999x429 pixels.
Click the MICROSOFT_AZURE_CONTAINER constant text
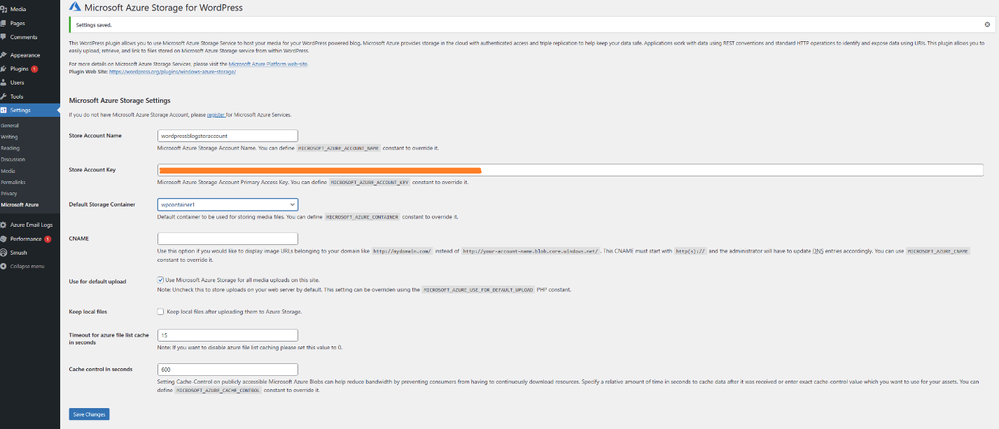coord(362,217)
